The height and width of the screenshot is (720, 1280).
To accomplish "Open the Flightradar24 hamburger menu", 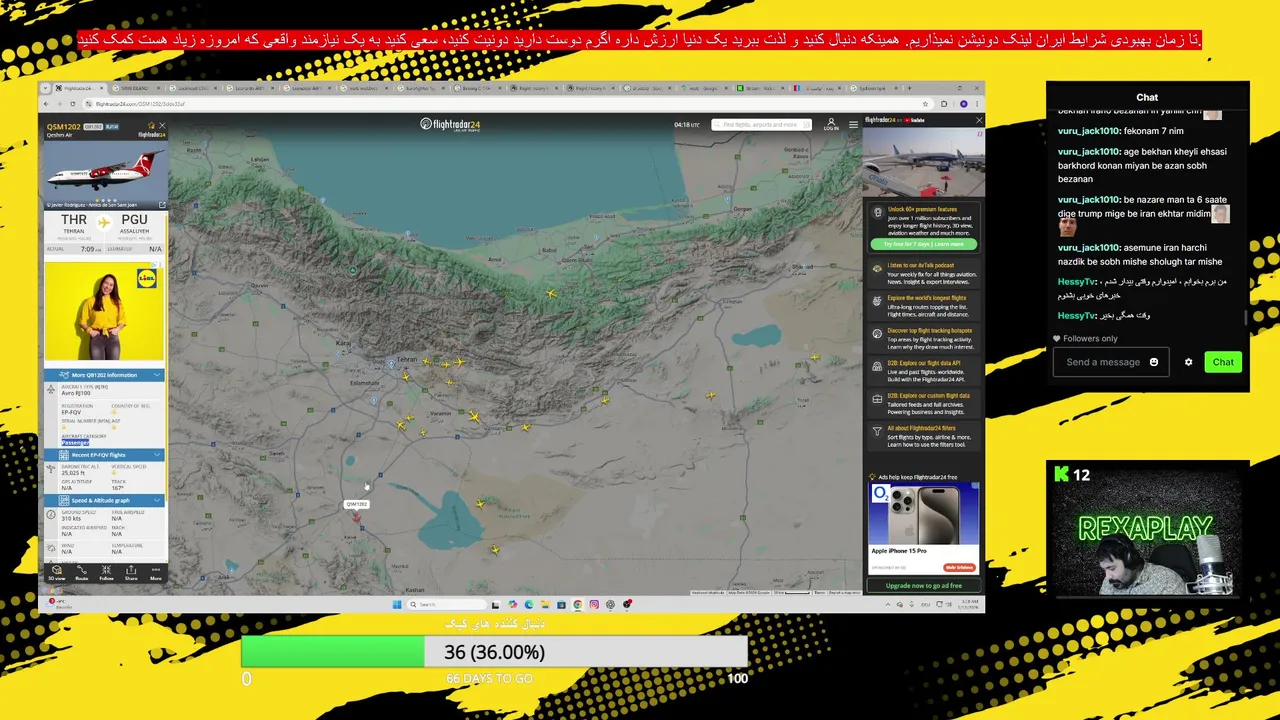I will (853, 124).
